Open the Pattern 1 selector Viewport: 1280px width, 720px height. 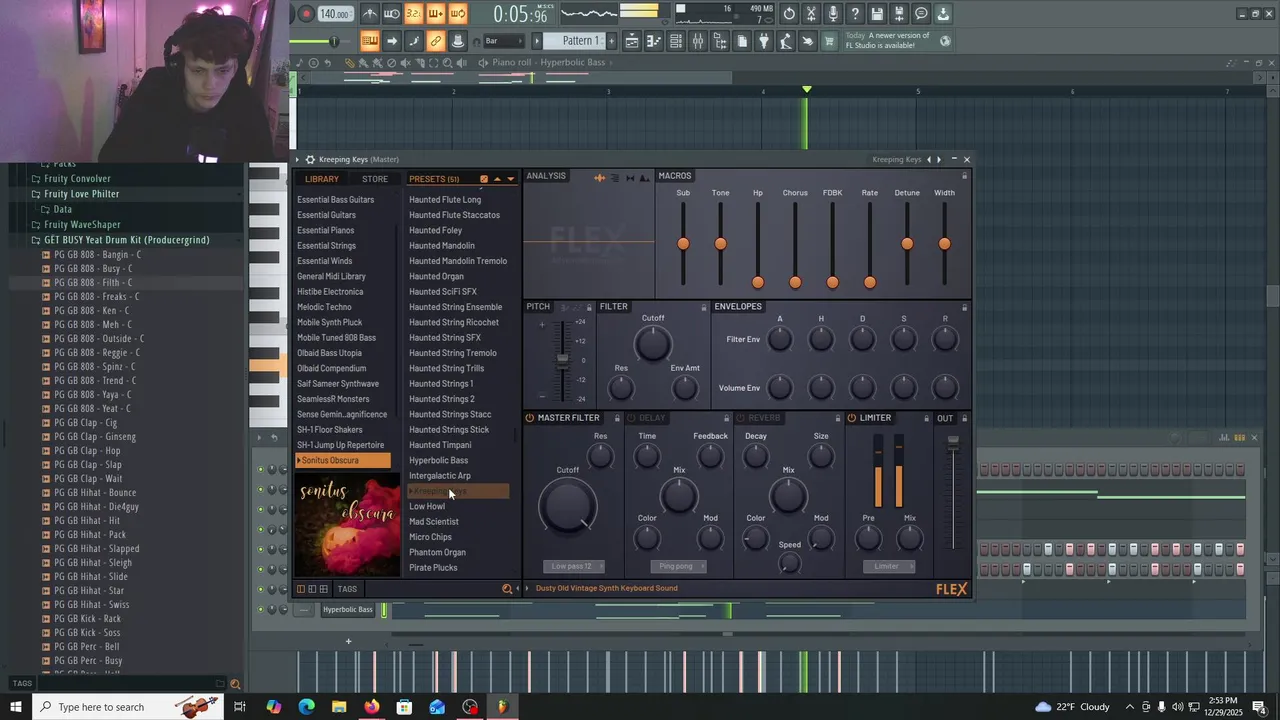point(573,41)
